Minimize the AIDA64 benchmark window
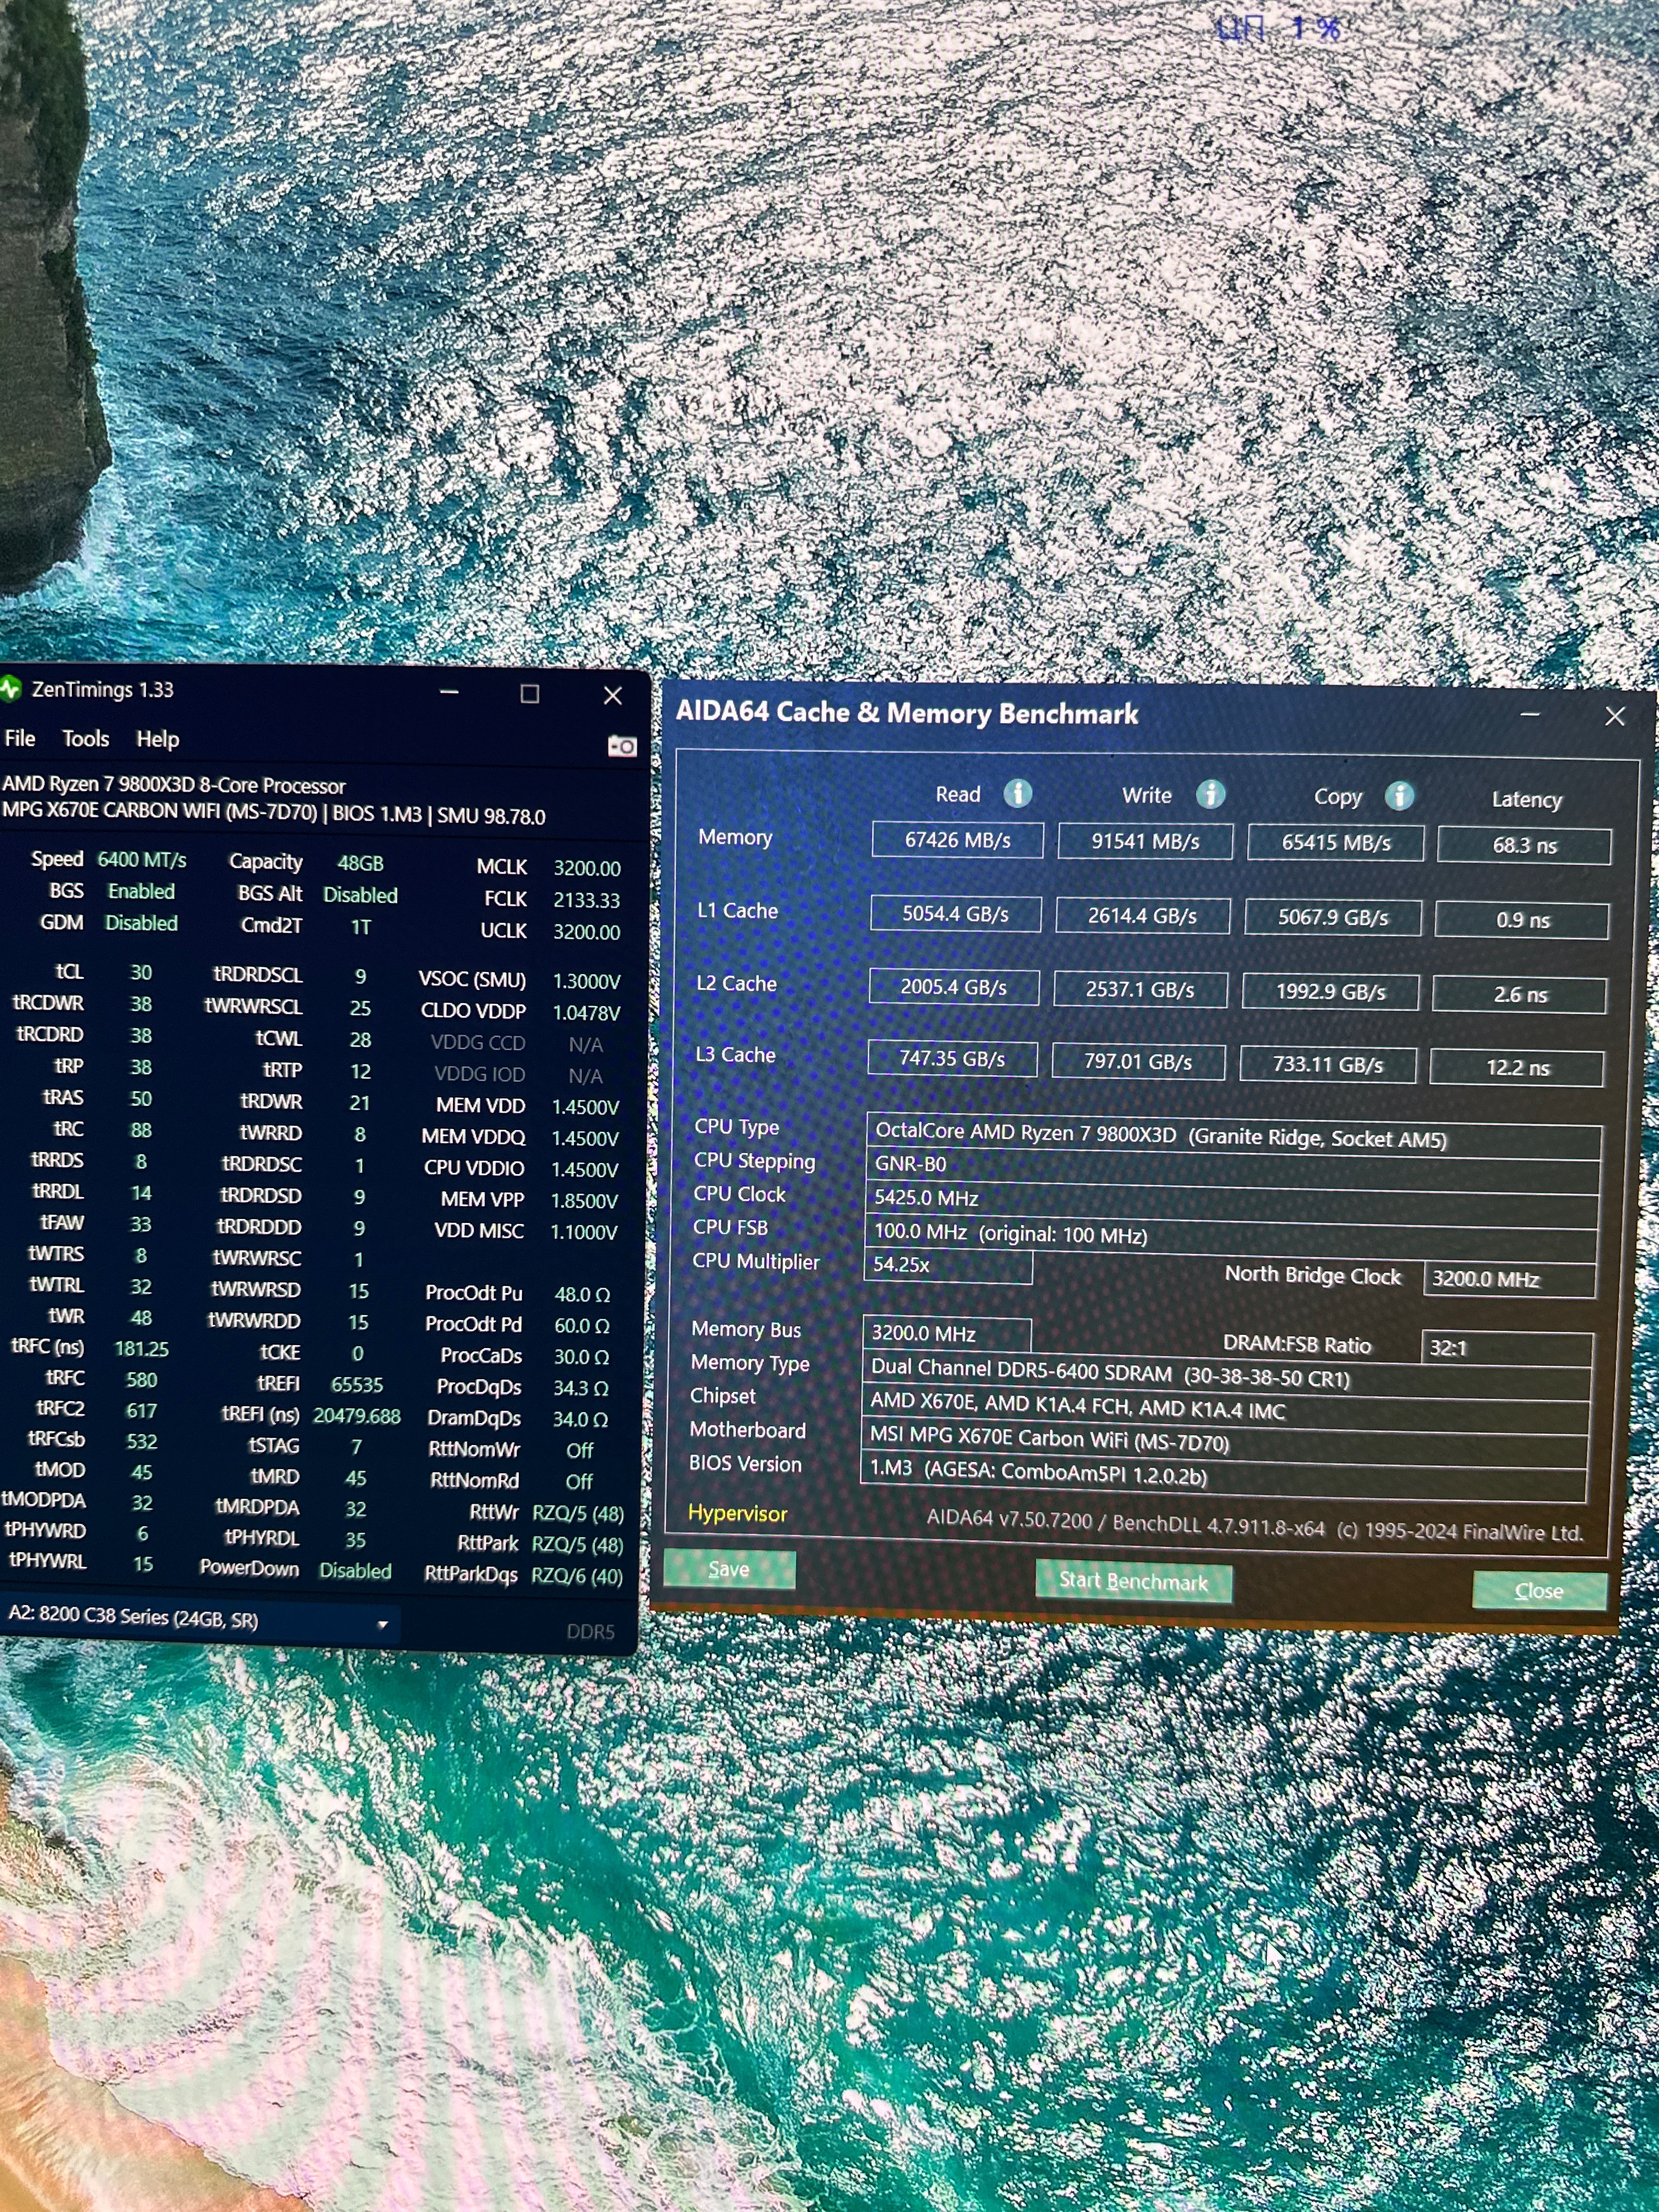1659x2212 pixels. tap(1529, 715)
